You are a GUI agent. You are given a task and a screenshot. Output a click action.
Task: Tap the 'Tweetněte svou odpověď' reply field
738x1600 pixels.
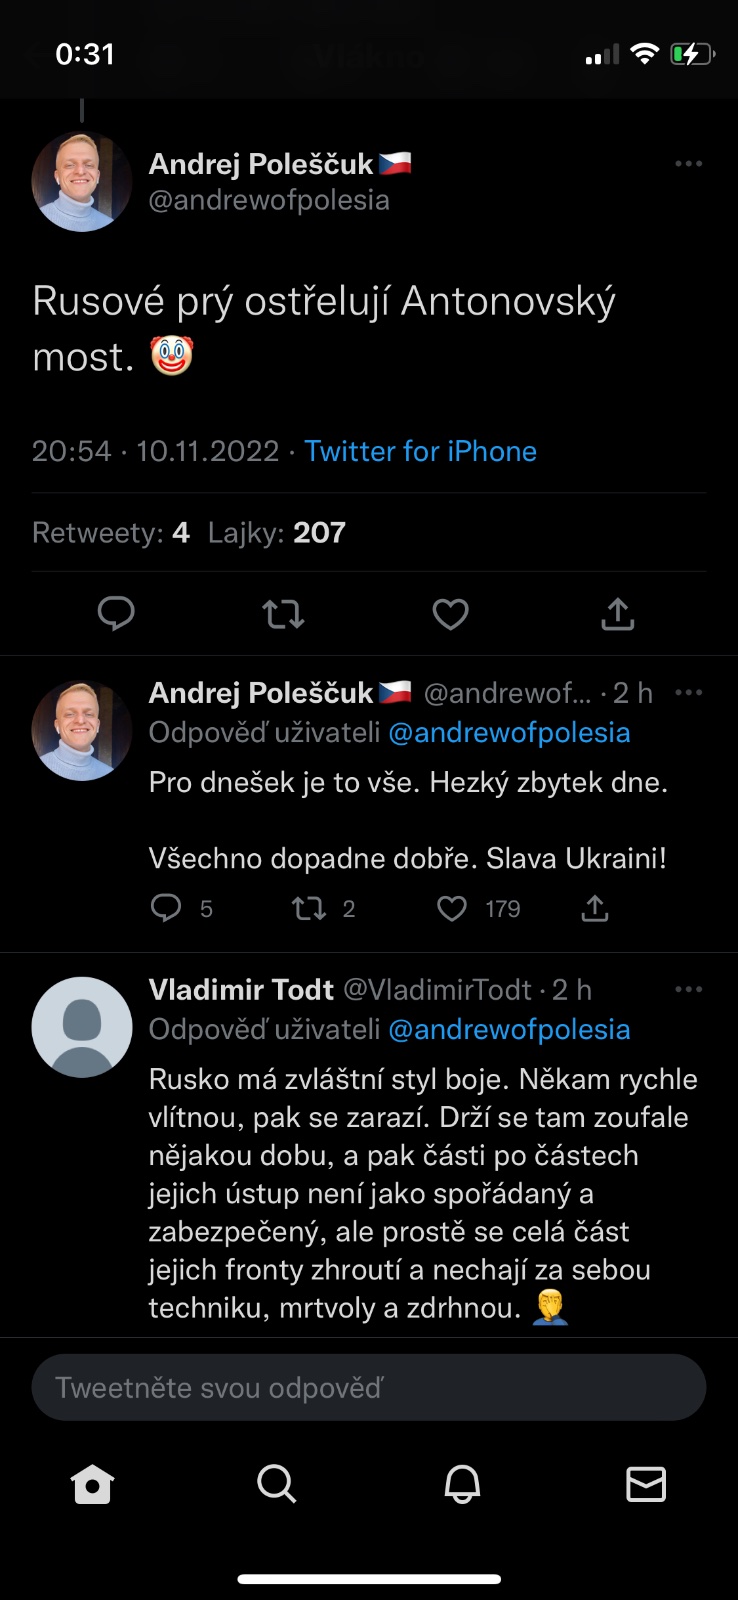coord(369,1387)
